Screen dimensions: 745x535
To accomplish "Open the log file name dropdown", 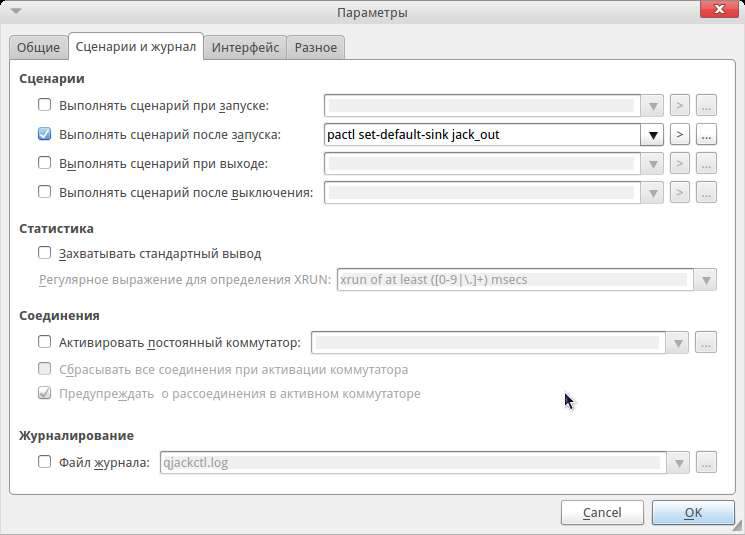I will (x=680, y=462).
